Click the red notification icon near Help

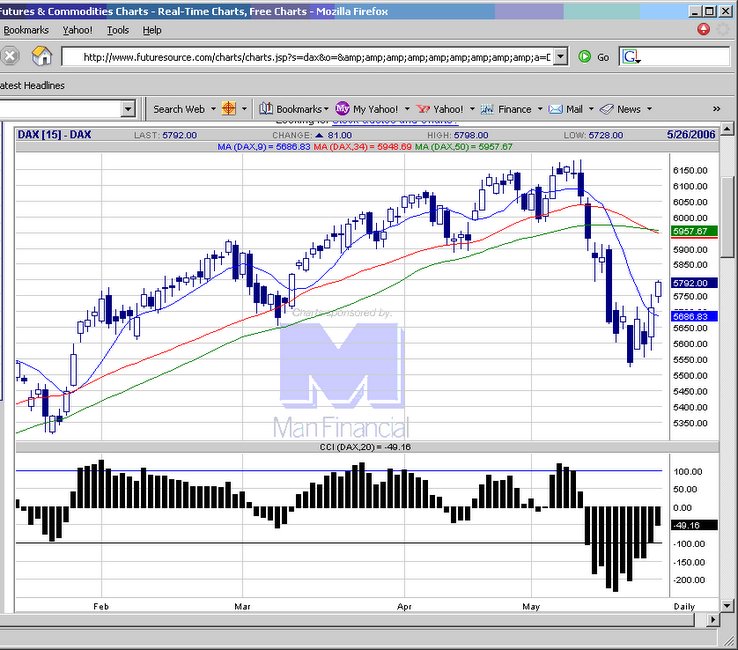coord(703,30)
